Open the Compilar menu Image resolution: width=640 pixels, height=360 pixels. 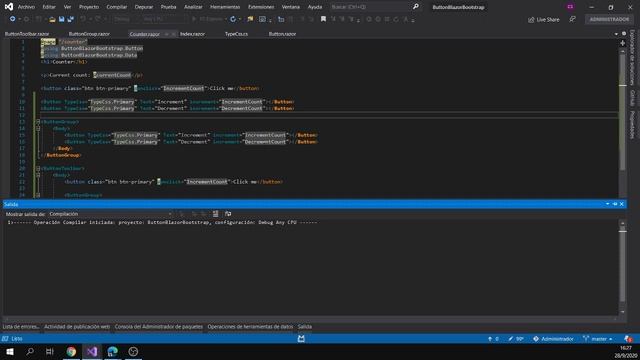[117, 7]
